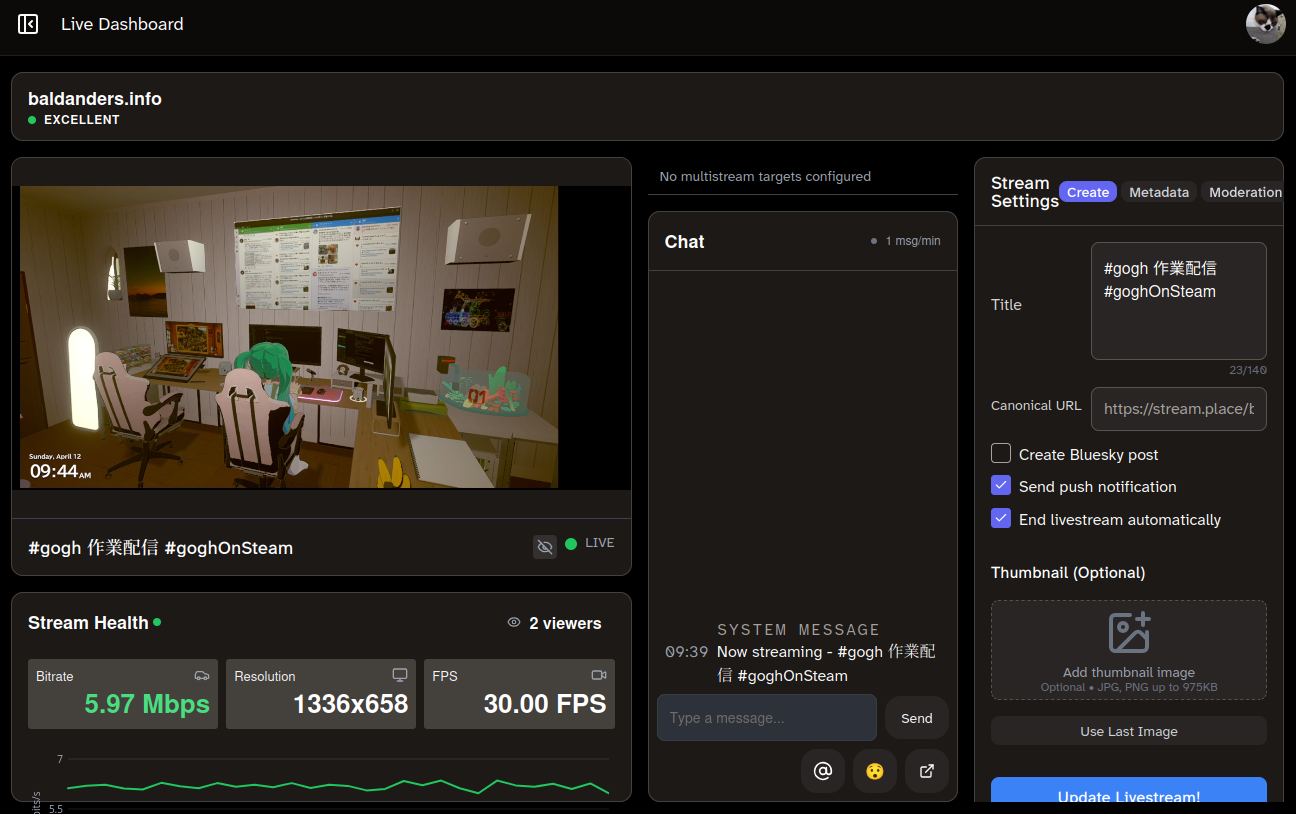Open the emoji reaction picker in chat
1296x814 pixels.
point(875,771)
